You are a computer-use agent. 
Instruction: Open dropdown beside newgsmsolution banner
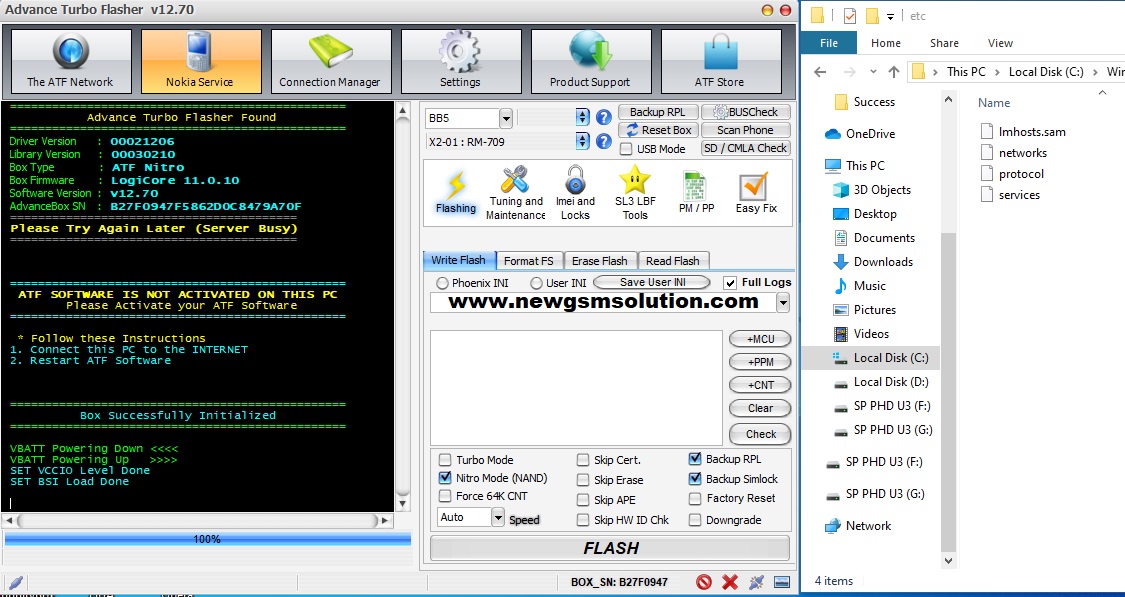pyautogui.click(x=783, y=303)
